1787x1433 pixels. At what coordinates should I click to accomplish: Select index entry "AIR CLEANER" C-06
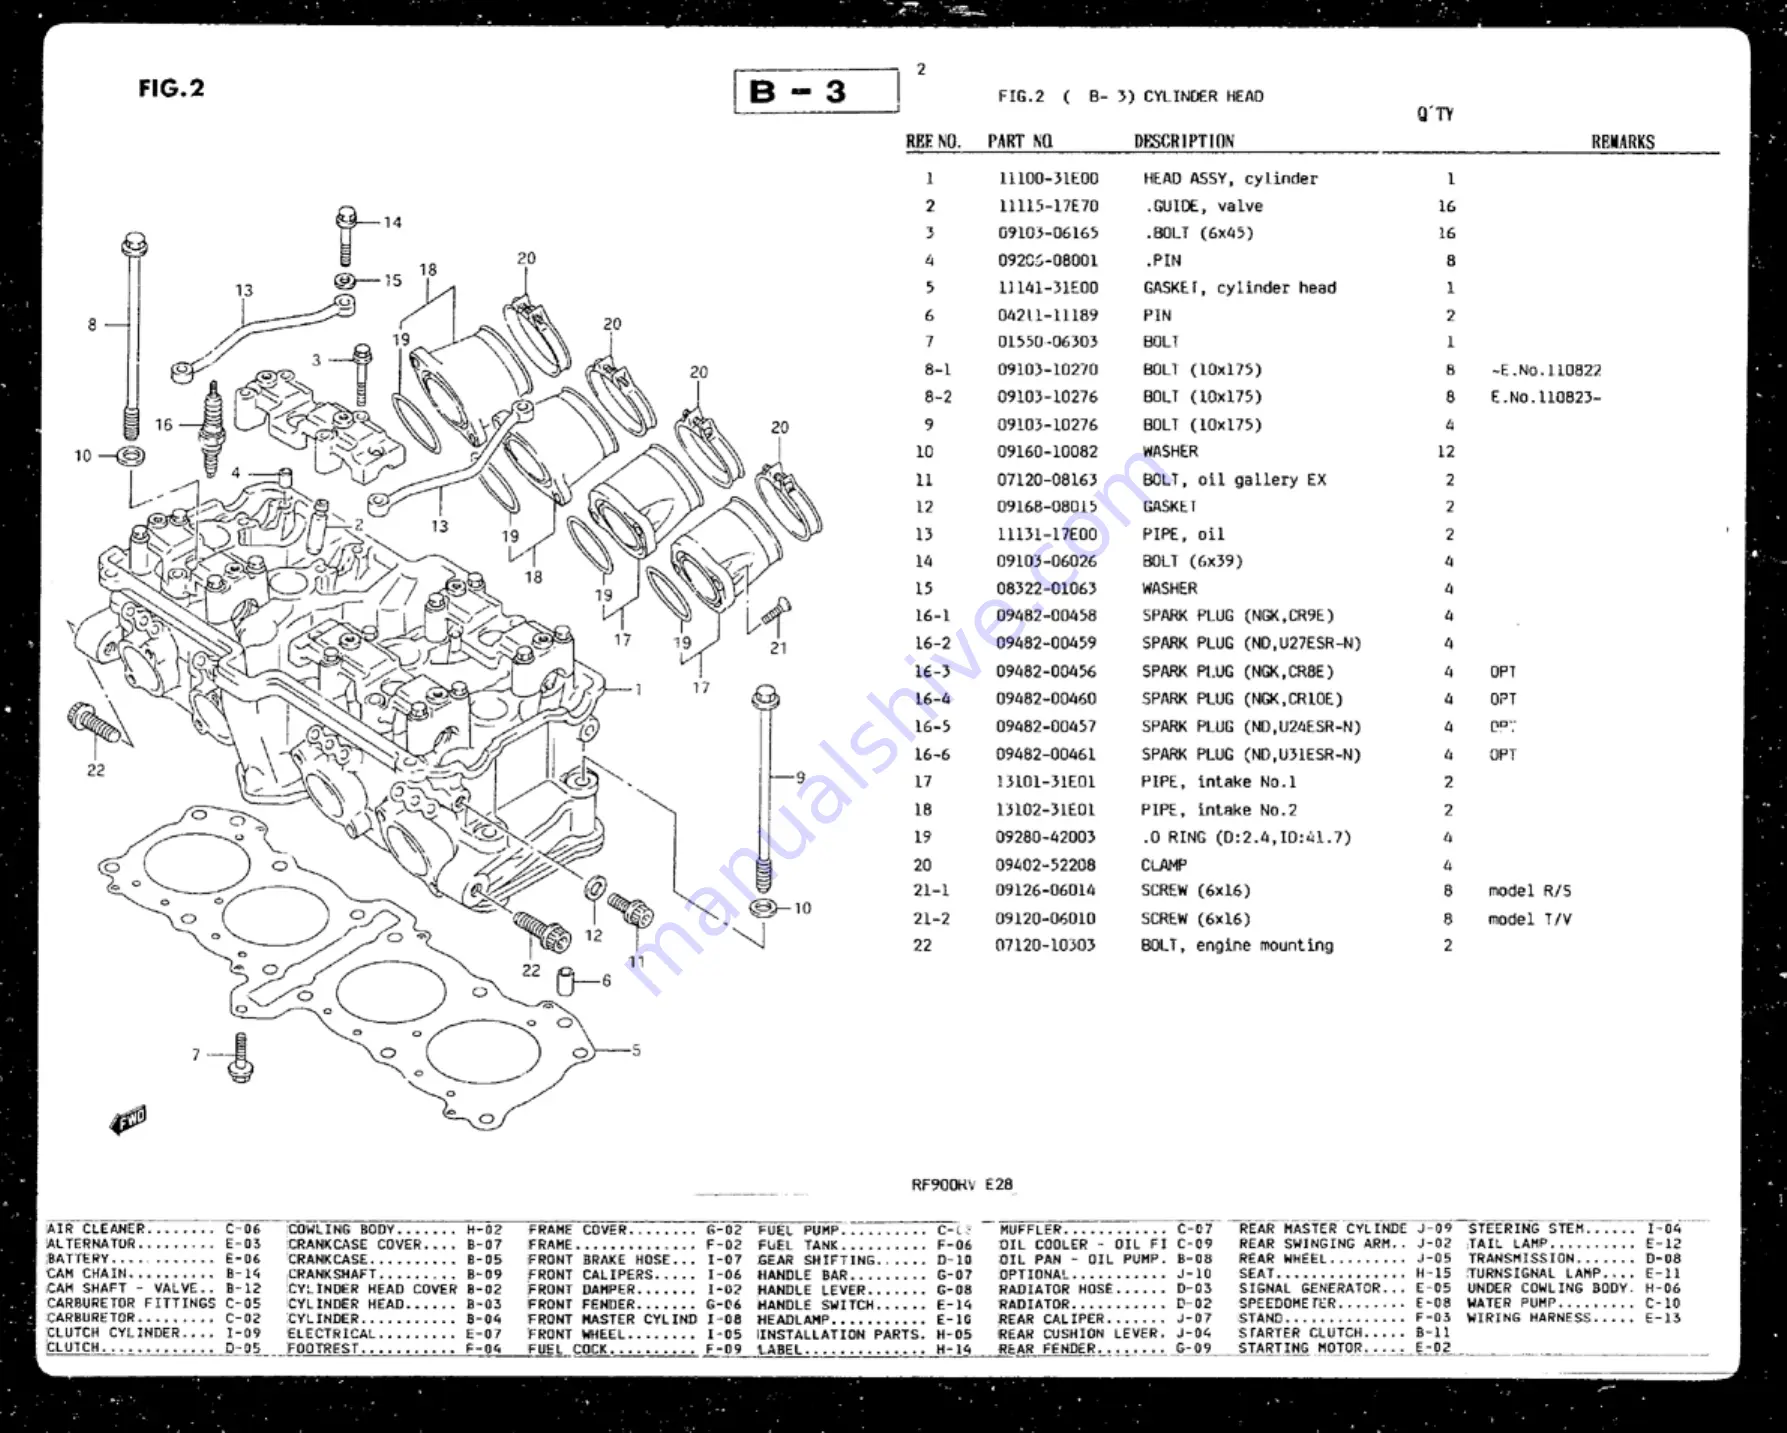click(x=154, y=1229)
